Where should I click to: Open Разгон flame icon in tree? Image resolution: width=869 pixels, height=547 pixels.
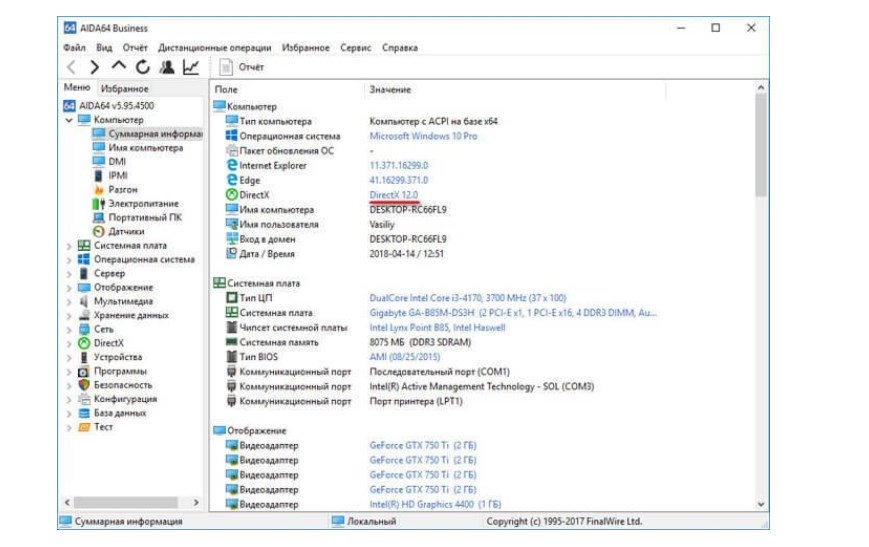(99, 190)
